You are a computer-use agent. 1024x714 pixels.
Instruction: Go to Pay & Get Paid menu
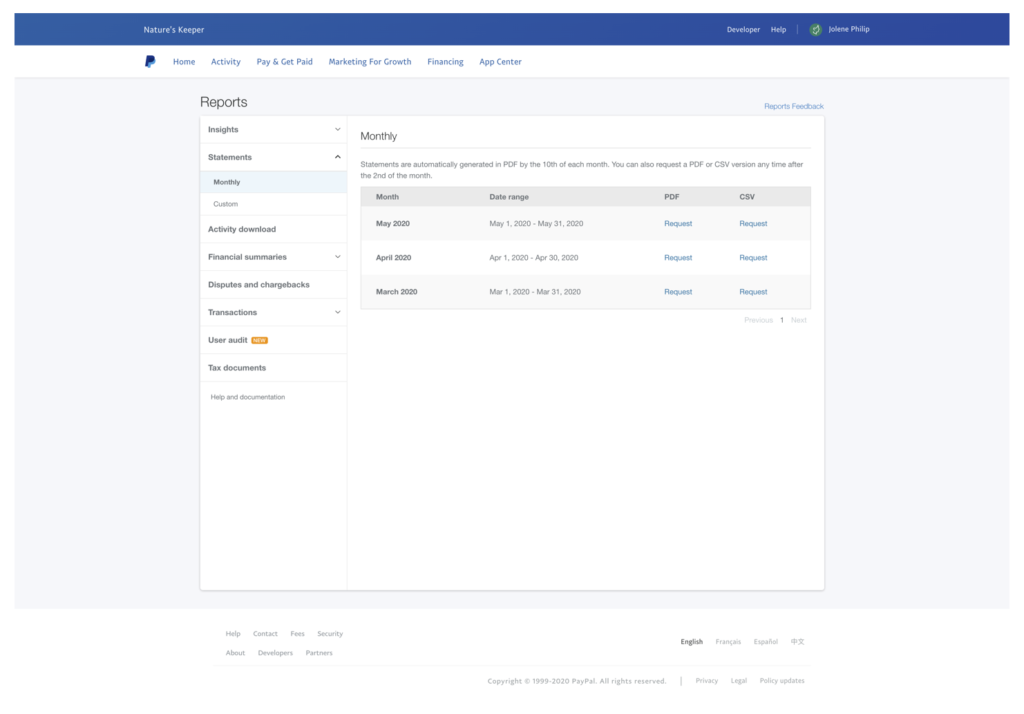[x=284, y=61]
